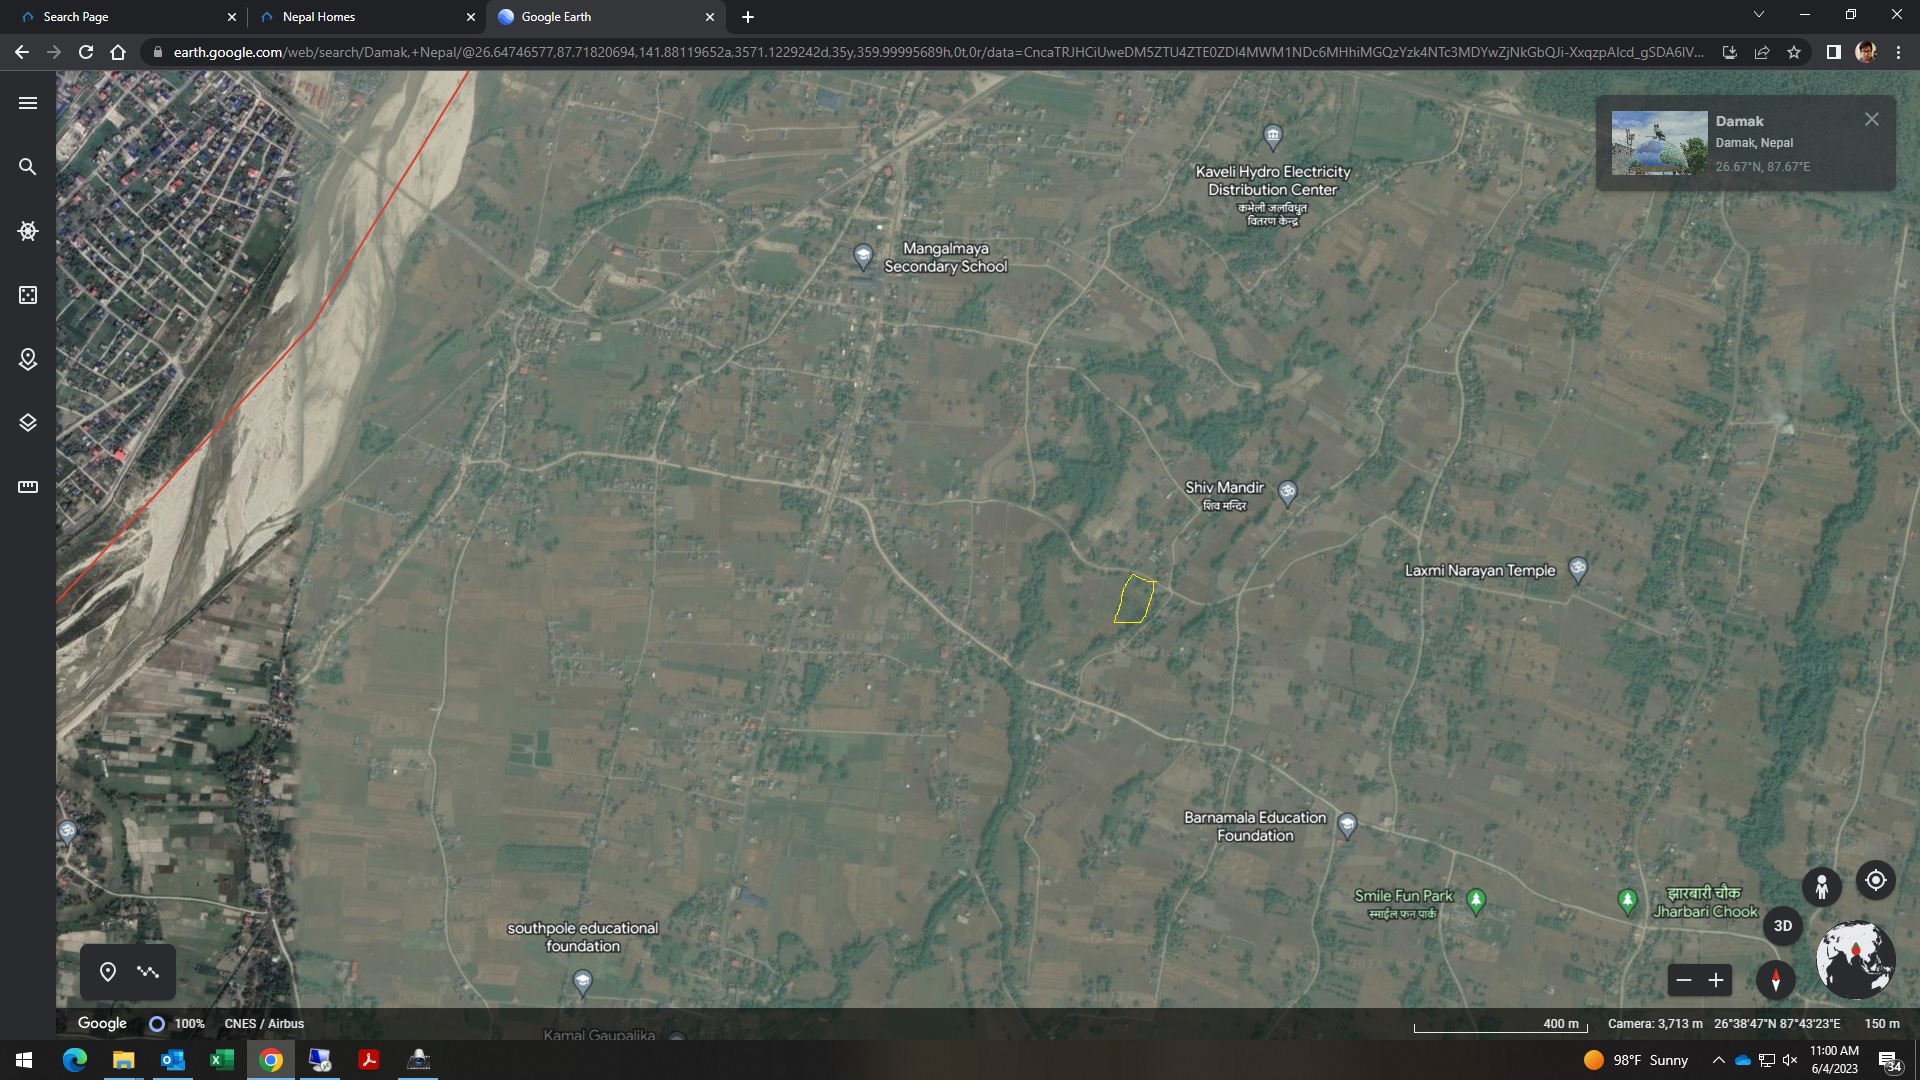The height and width of the screenshot is (1080, 1920).
Task: Click the CNES / Airbus attribution
Action: pyautogui.click(x=264, y=1024)
